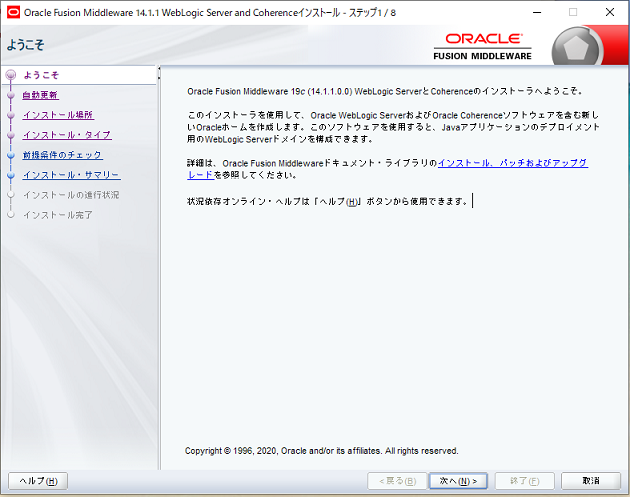Click the 取消 cancel button
Viewport: 630px width, 497px height.
tap(591, 481)
